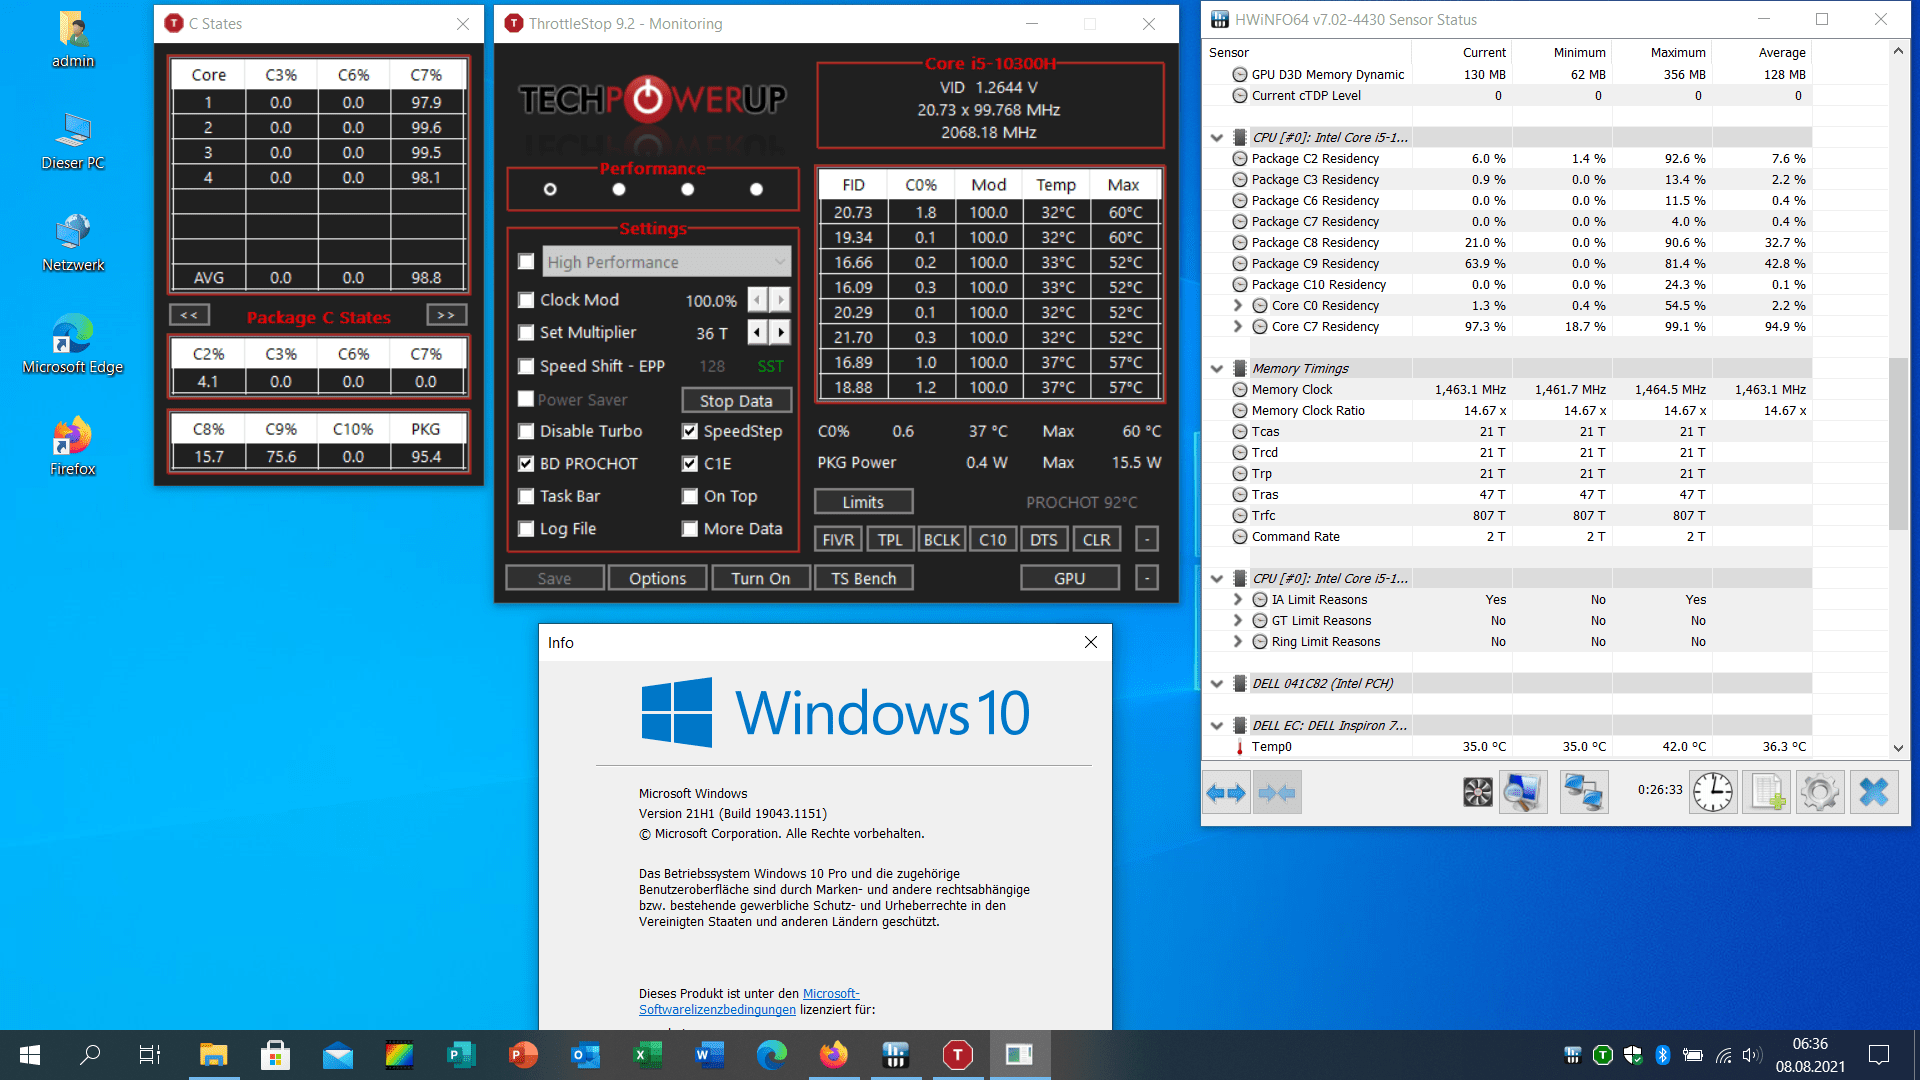This screenshot has width=1920, height=1080.
Task: Click the Stop Data button
Action: (x=736, y=400)
